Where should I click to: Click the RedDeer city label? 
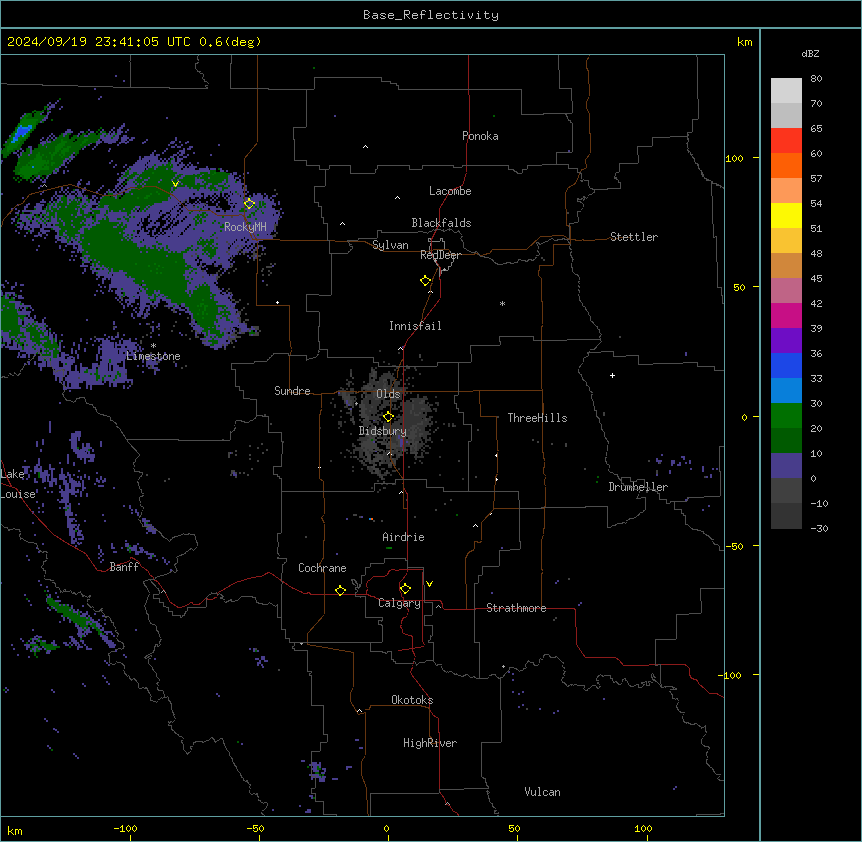[x=440, y=255]
